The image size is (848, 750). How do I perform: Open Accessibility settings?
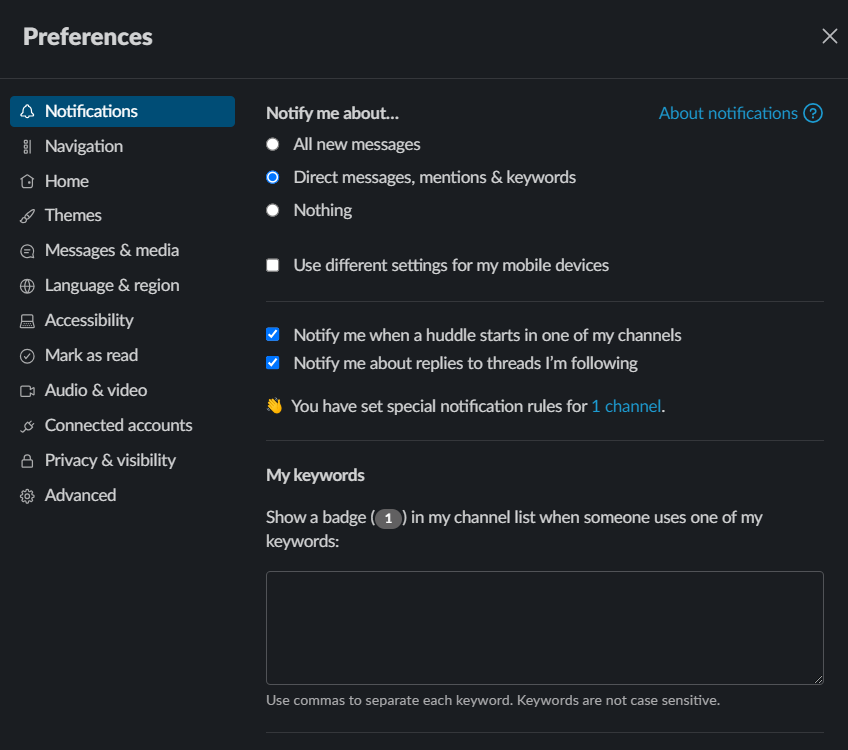point(122,321)
